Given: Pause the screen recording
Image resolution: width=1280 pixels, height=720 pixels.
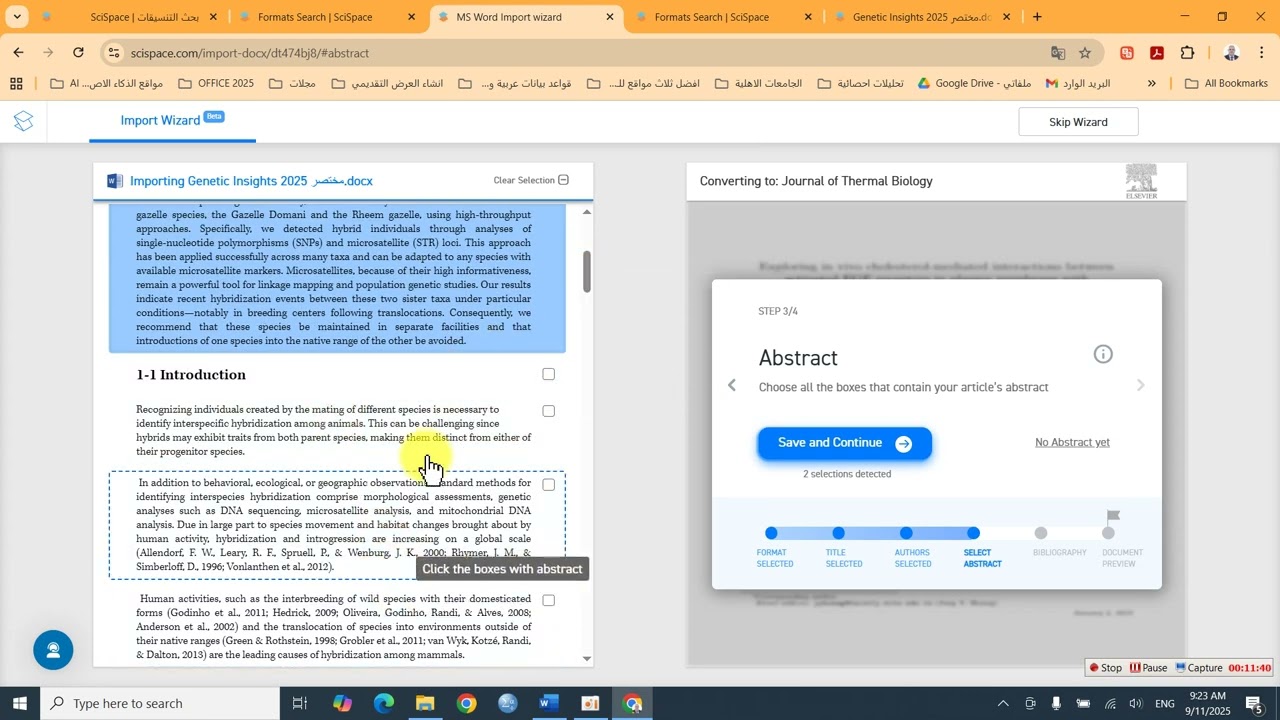Looking at the screenshot, I should click(1148, 668).
